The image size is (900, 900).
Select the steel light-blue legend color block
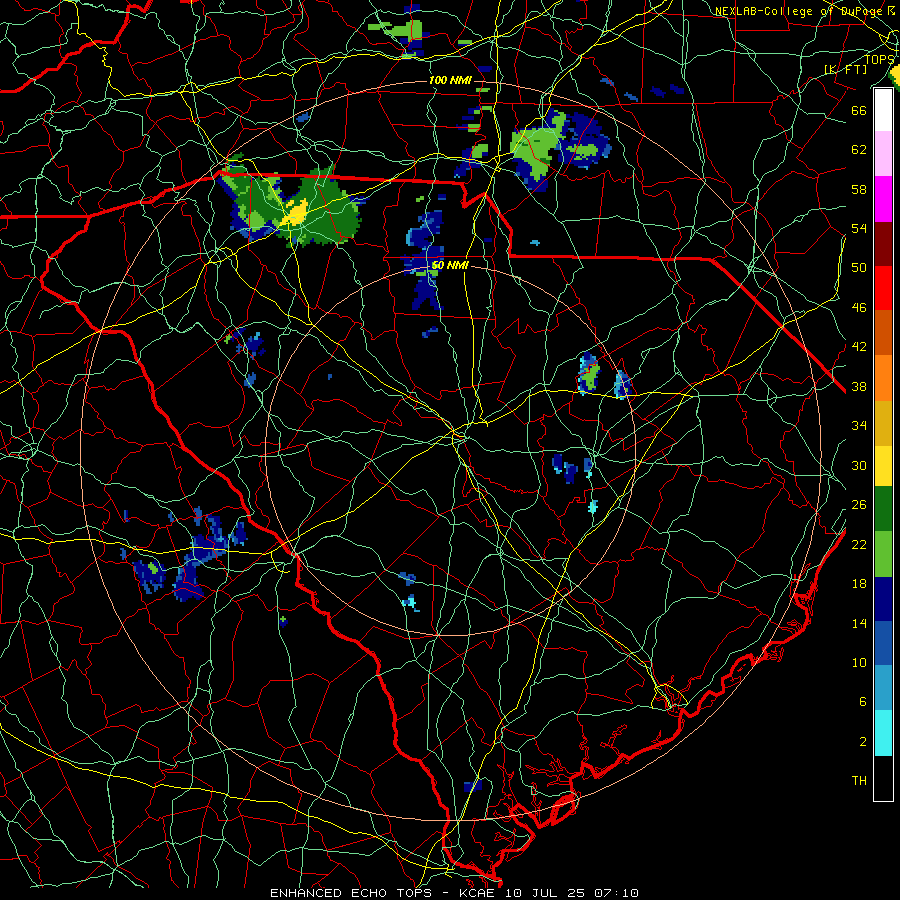883,688
